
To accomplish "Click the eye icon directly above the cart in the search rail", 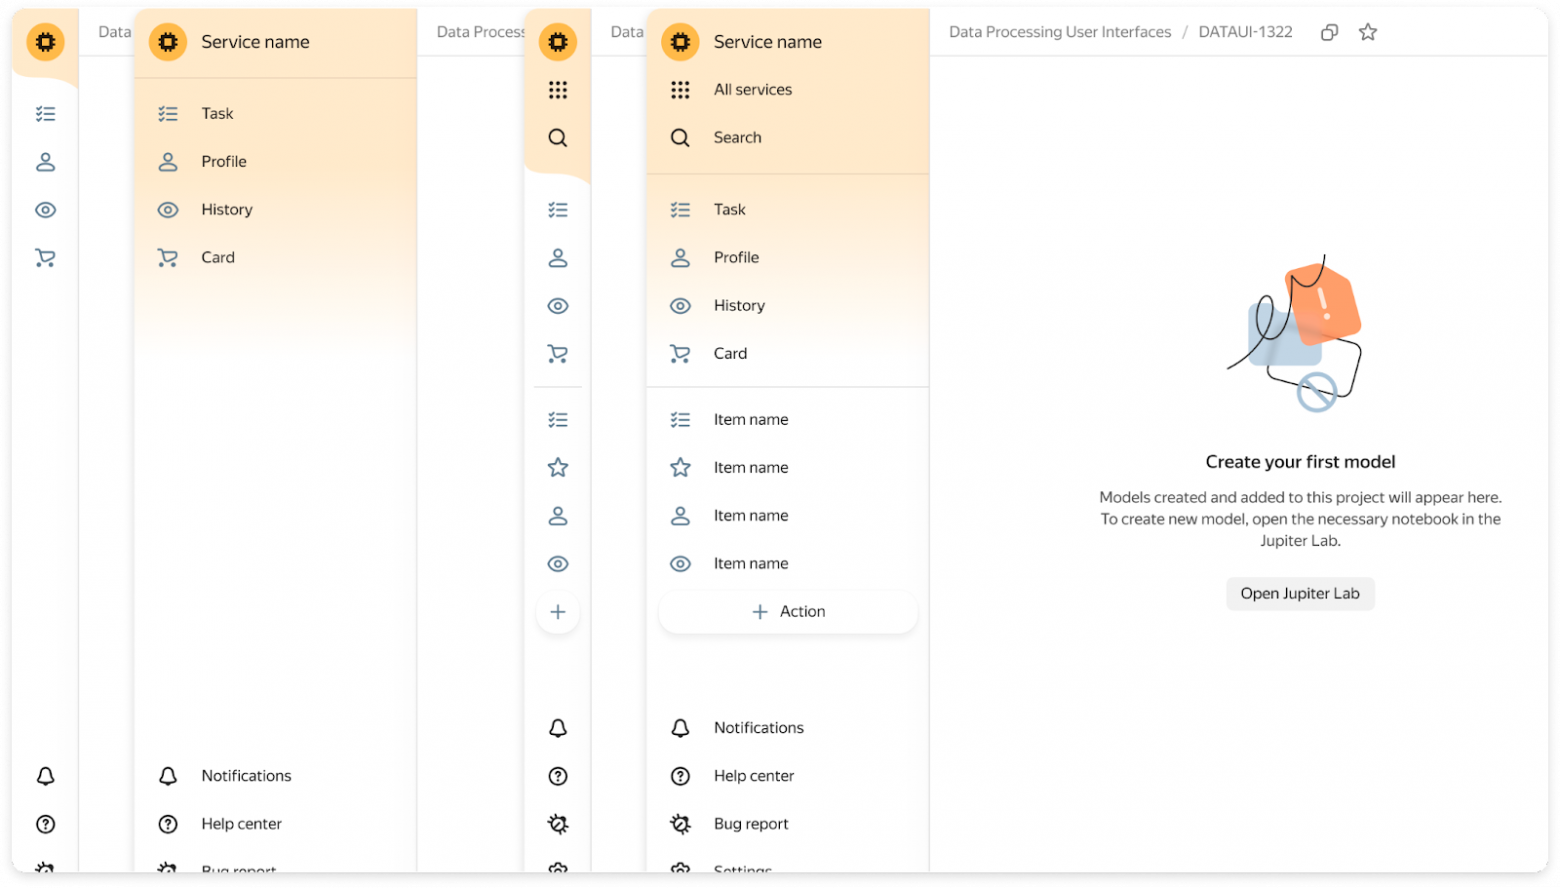I will (x=558, y=306).
